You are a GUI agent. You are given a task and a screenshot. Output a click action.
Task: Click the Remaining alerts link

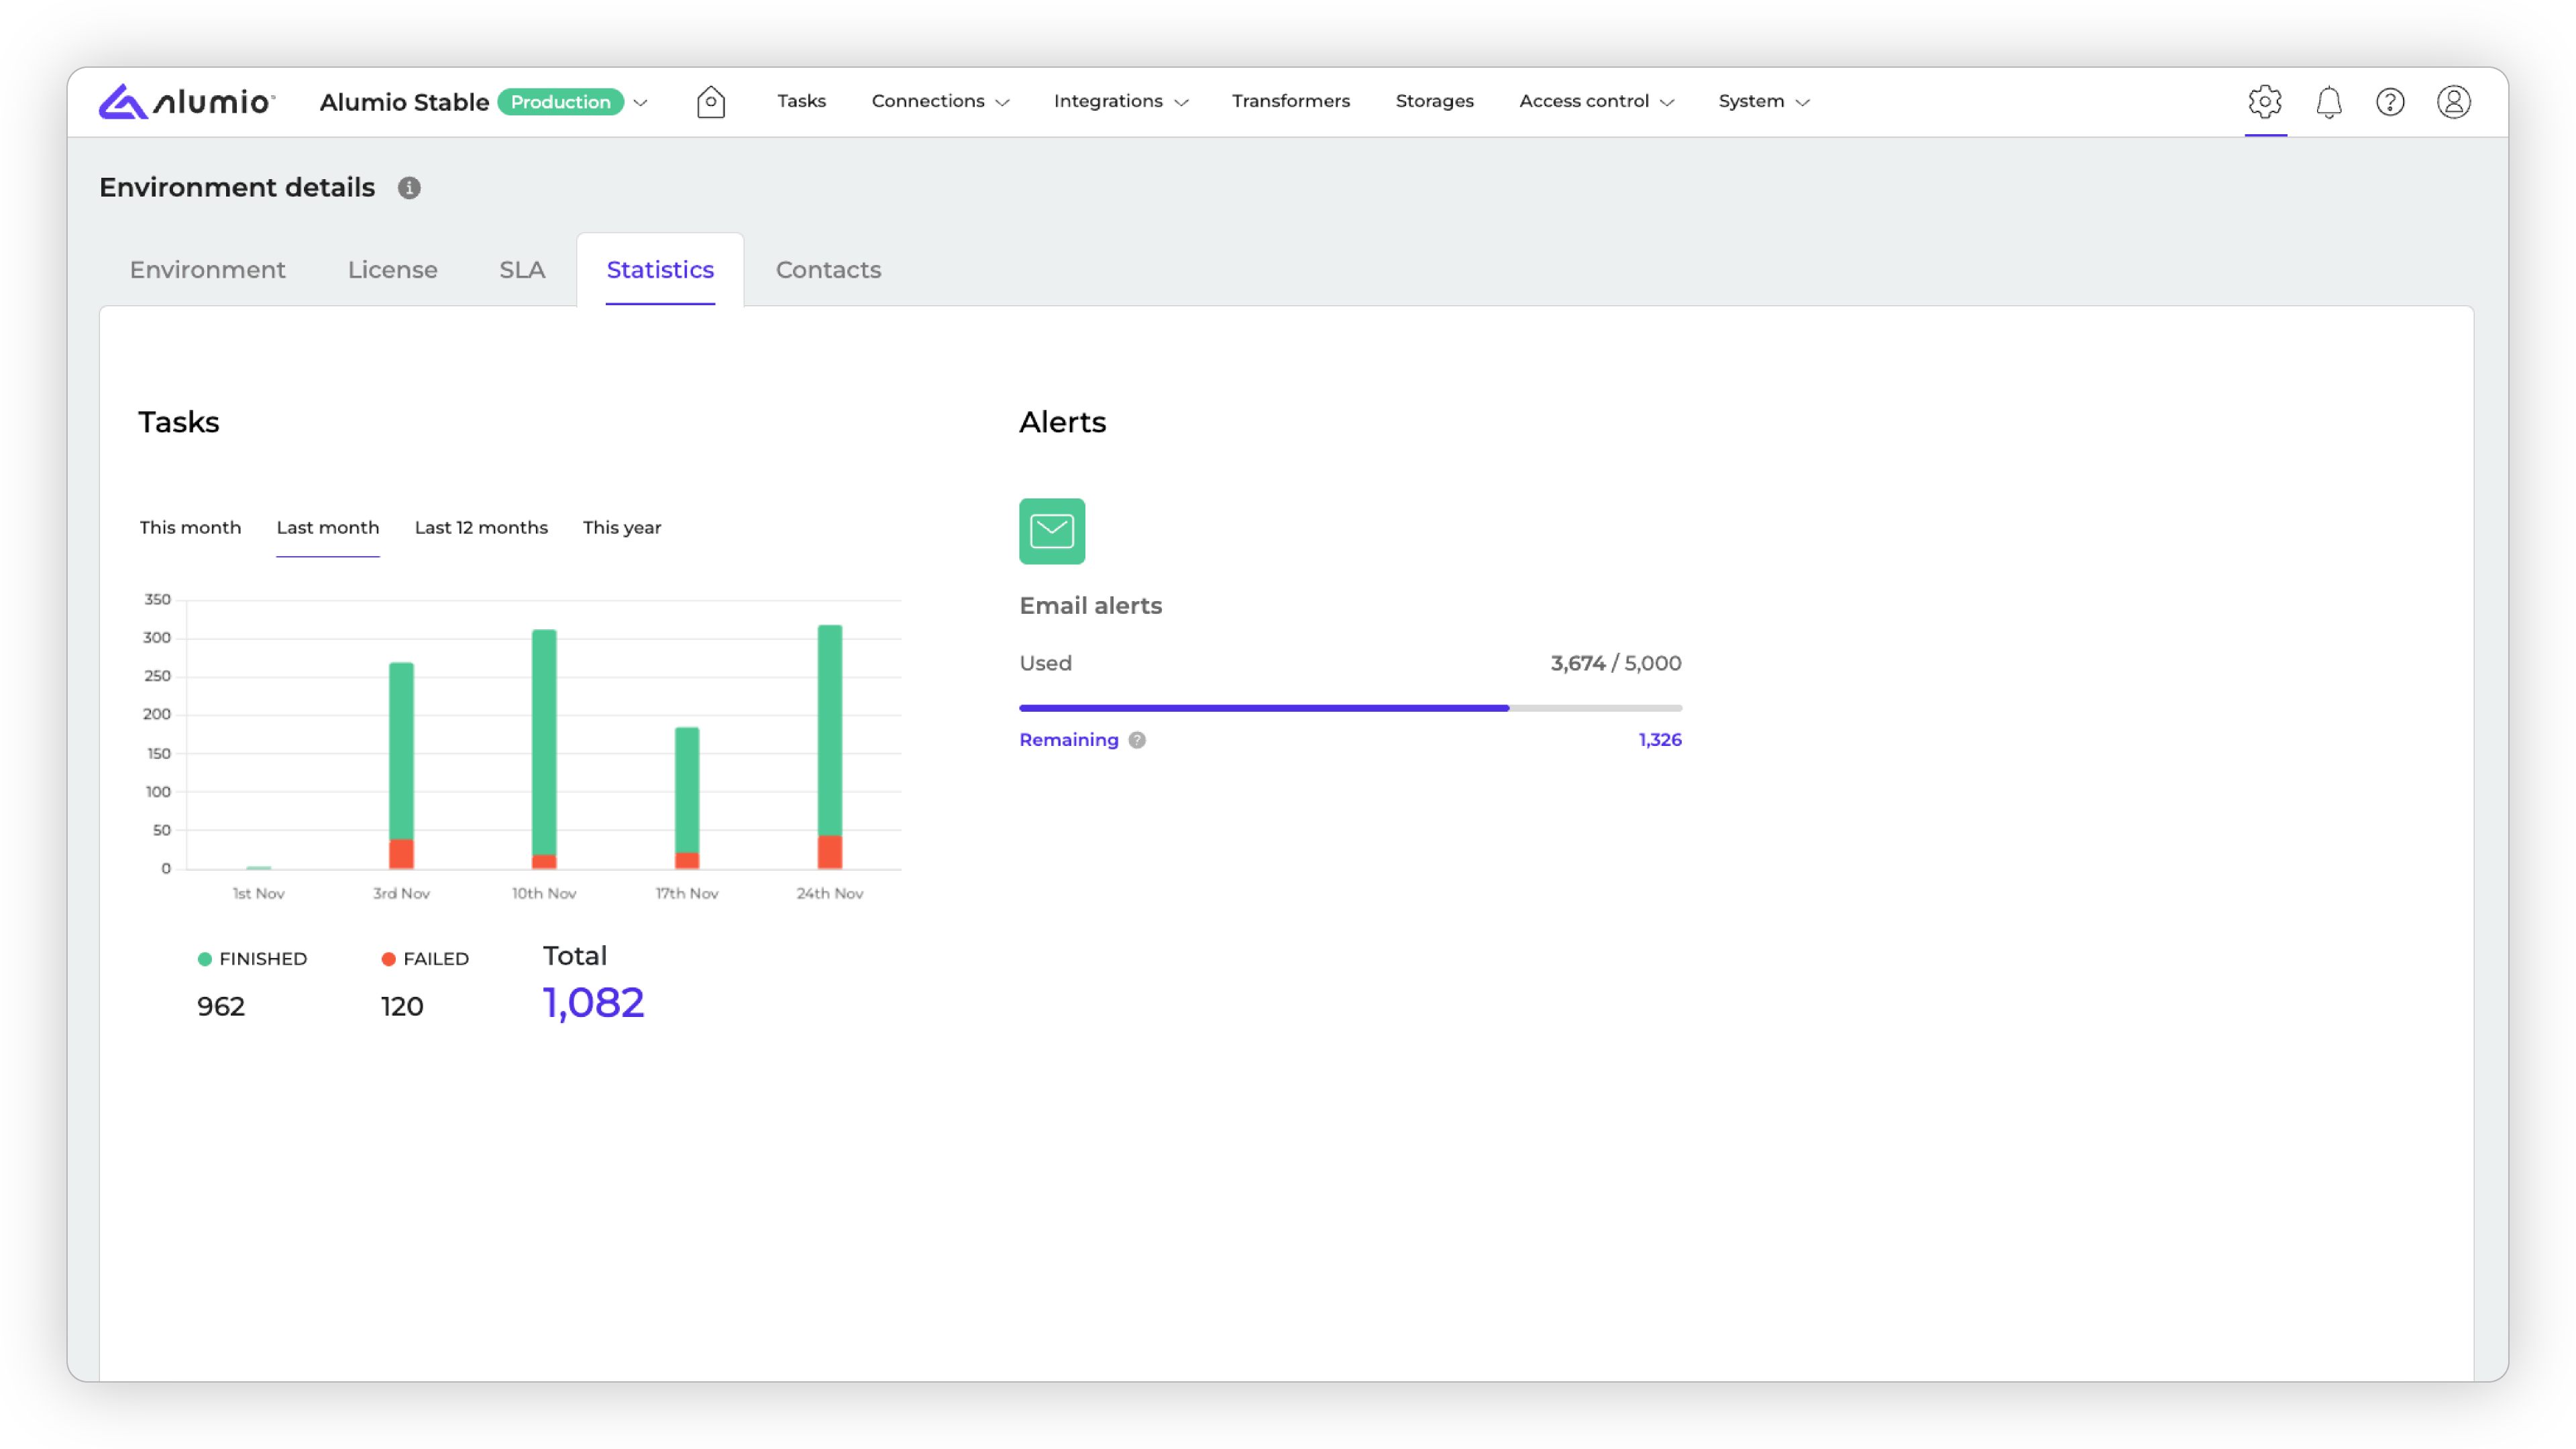pos(1068,740)
